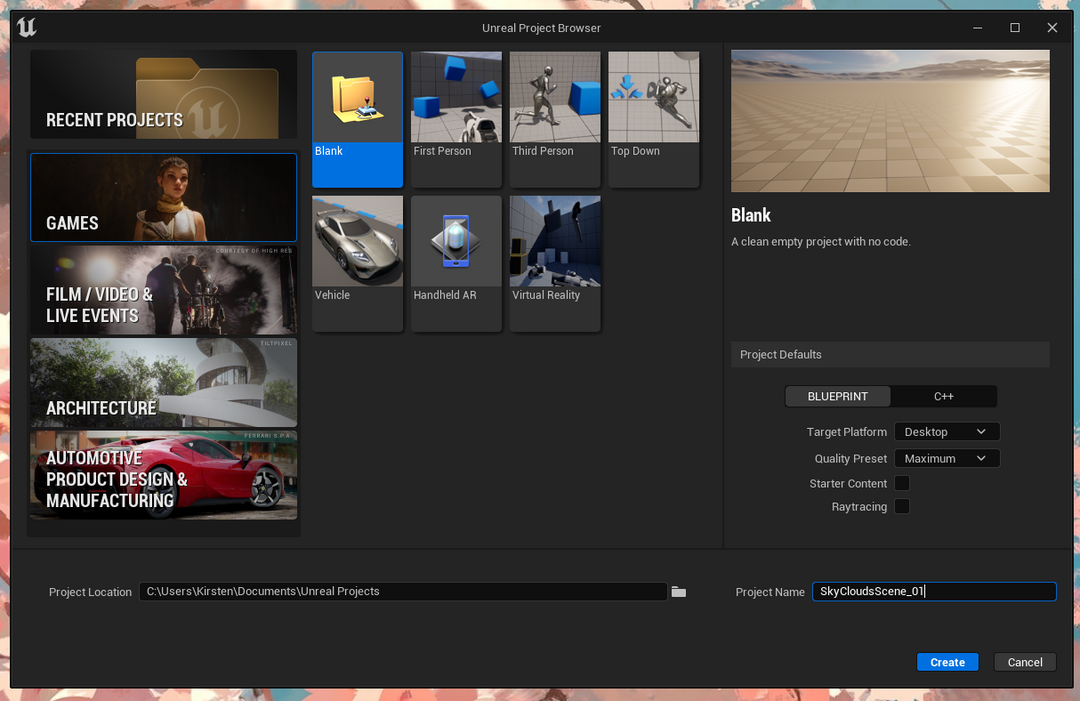Toggle the Raytracing checkbox
This screenshot has width=1080, height=701.
click(902, 507)
